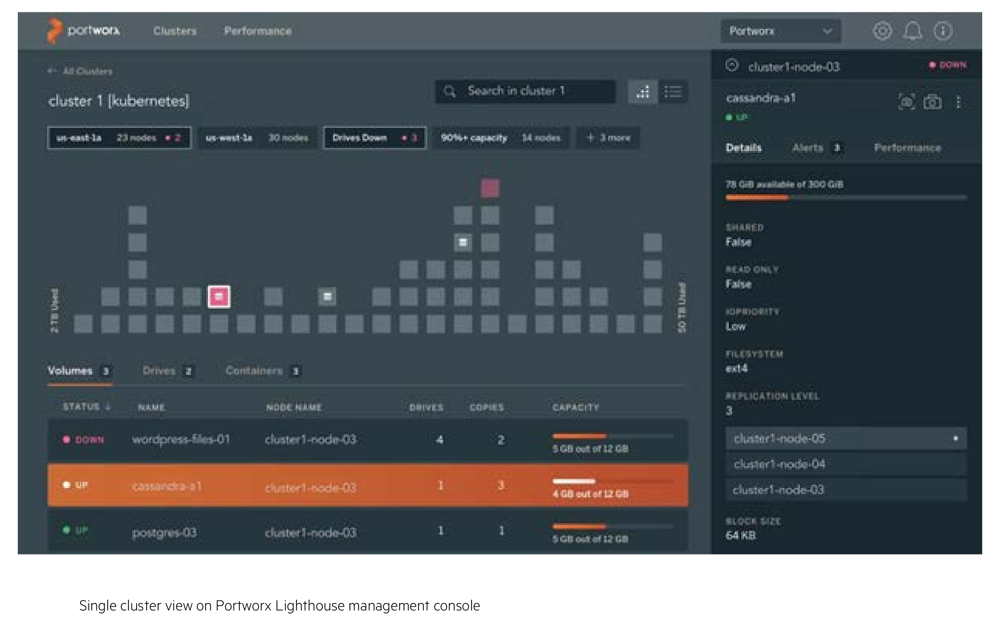1000x629 pixels.
Task: Select the pink-outlined node tile with drive icon
Action: point(219,297)
